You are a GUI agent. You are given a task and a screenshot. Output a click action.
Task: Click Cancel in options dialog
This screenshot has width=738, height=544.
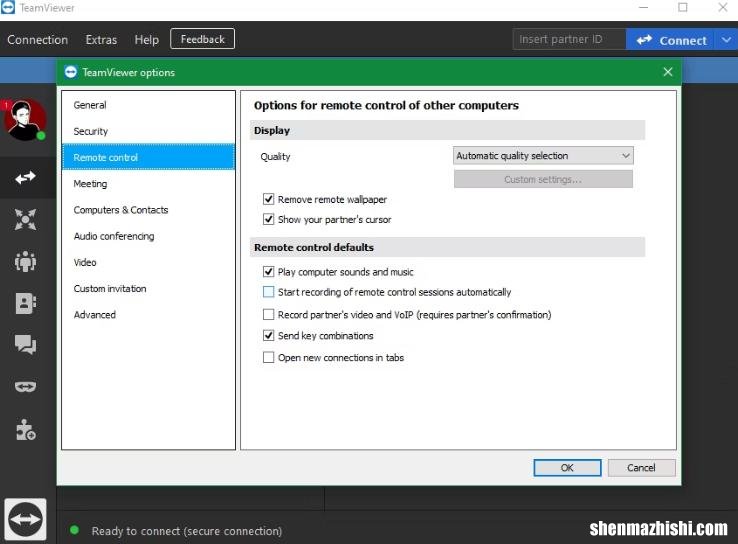[x=642, y=468]
